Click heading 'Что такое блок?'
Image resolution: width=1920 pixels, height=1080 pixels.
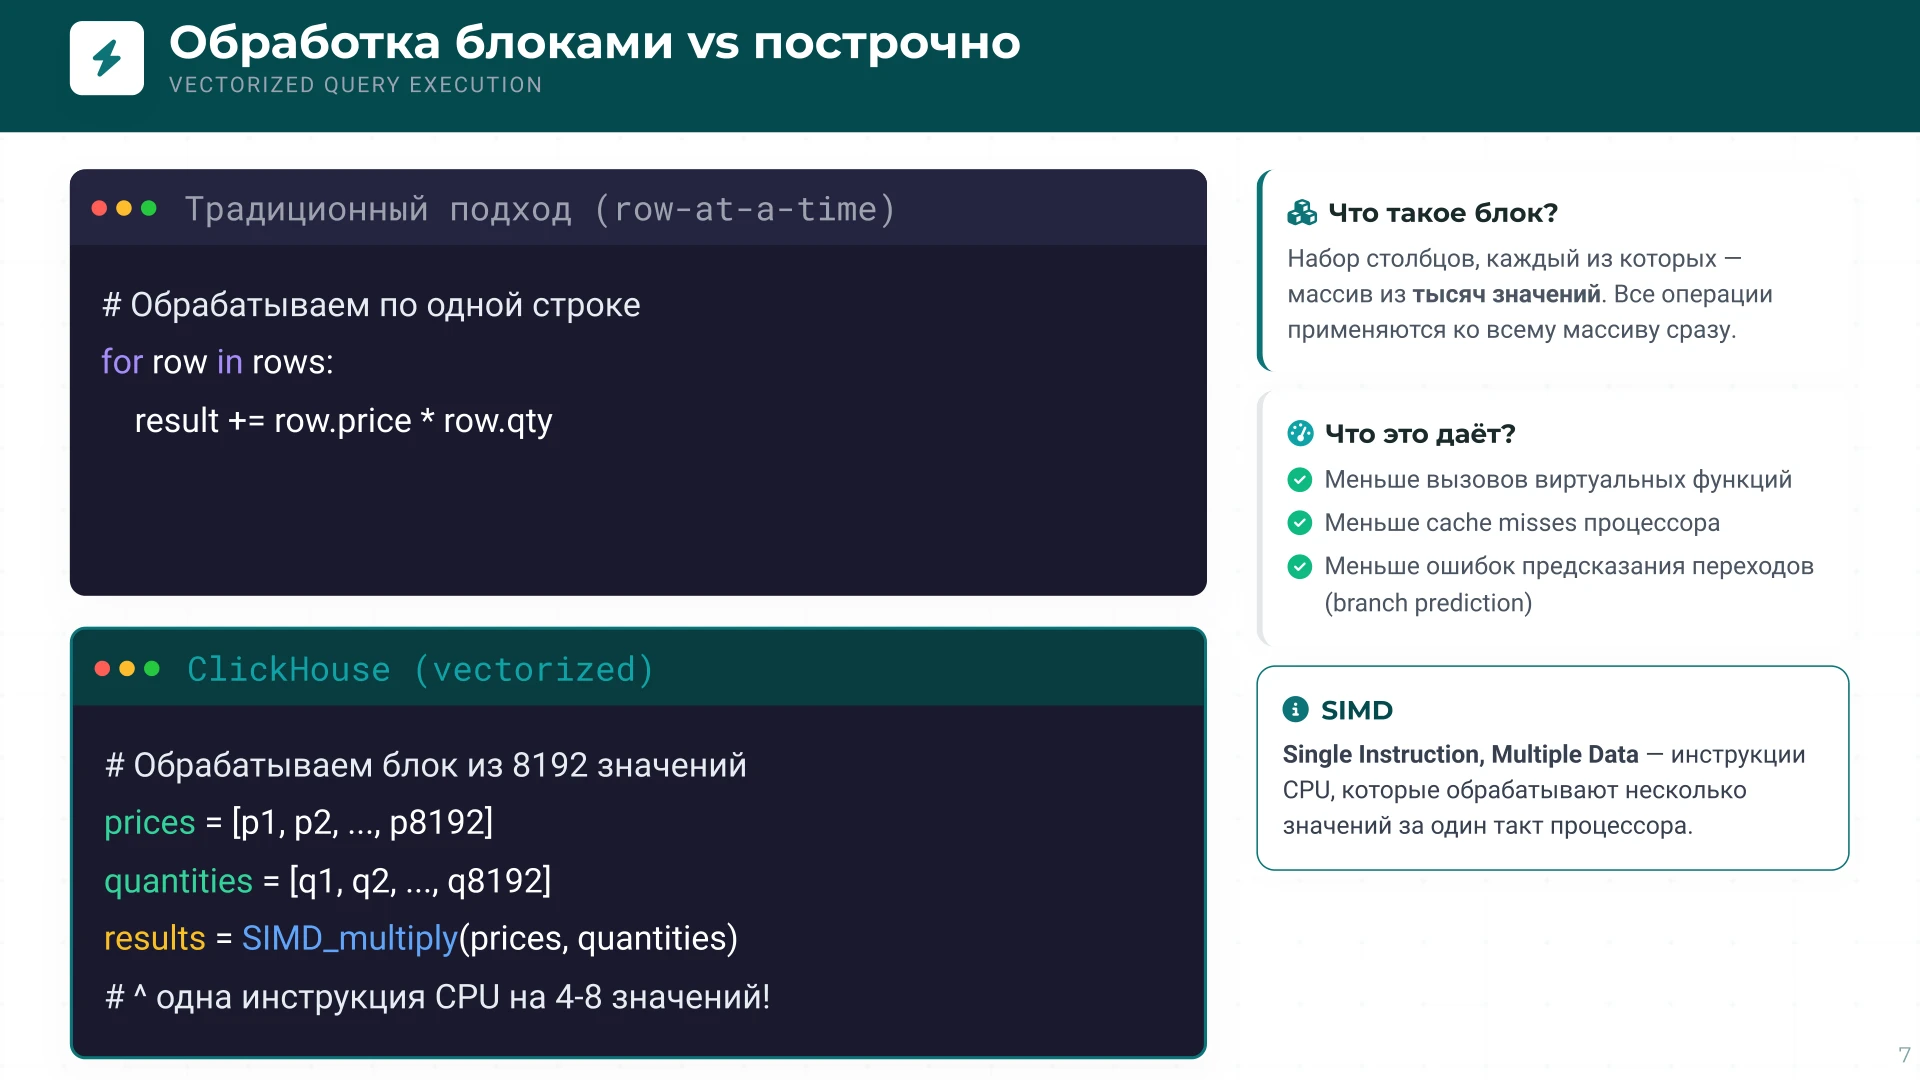click(x=1443, y=213)
